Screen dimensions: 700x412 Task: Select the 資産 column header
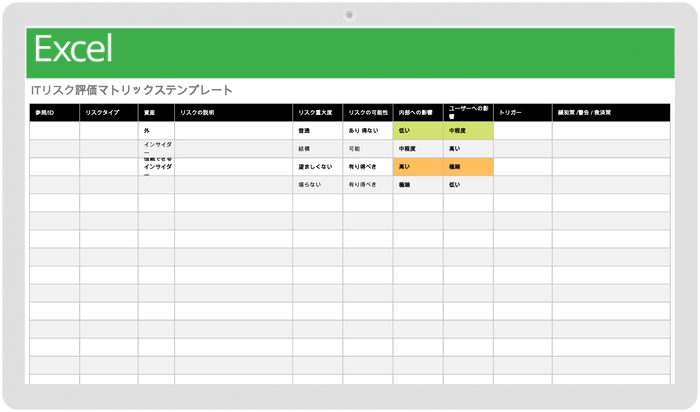point(156,112)
